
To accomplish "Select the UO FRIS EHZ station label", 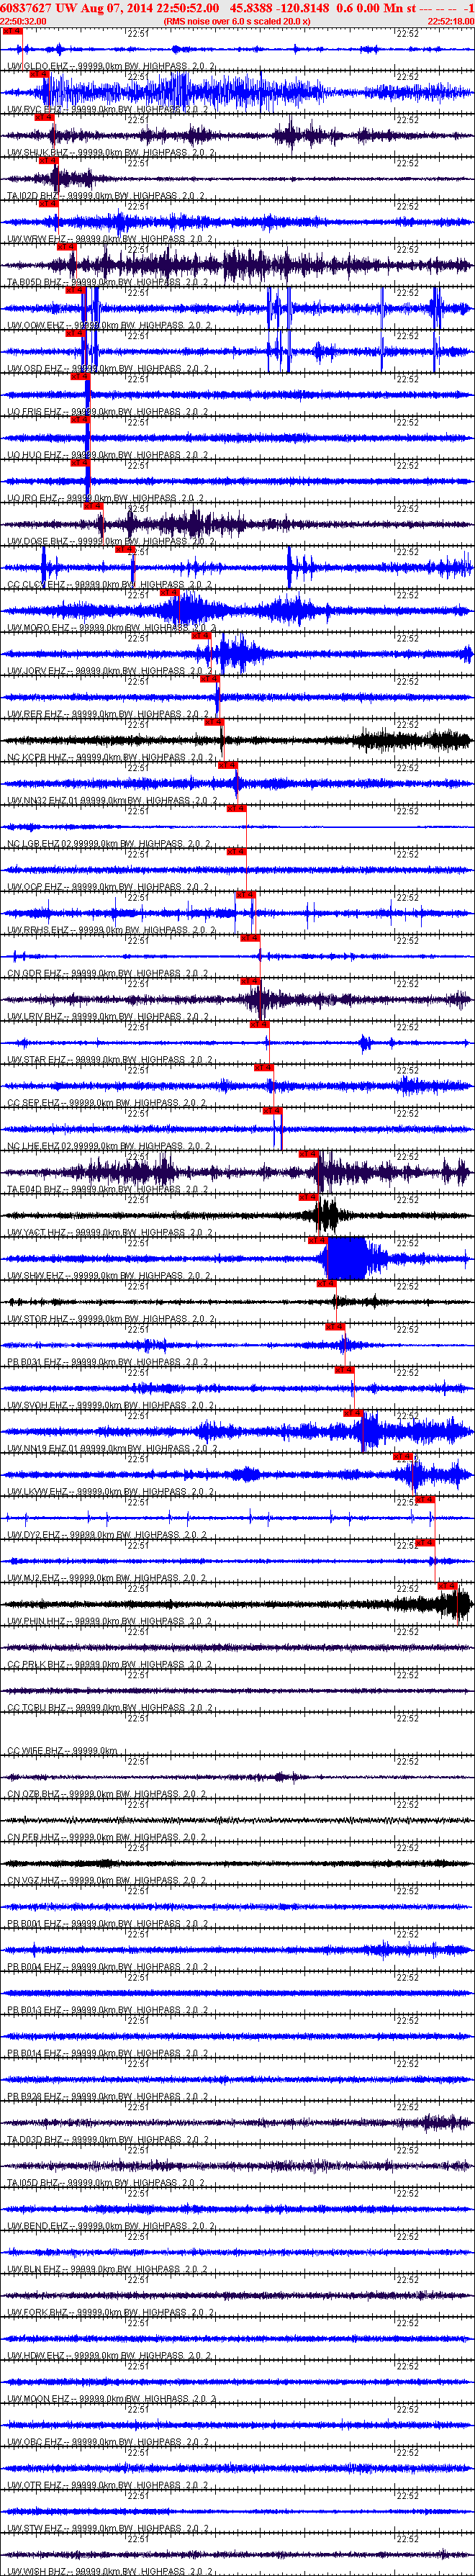I will tap(107, 411).
